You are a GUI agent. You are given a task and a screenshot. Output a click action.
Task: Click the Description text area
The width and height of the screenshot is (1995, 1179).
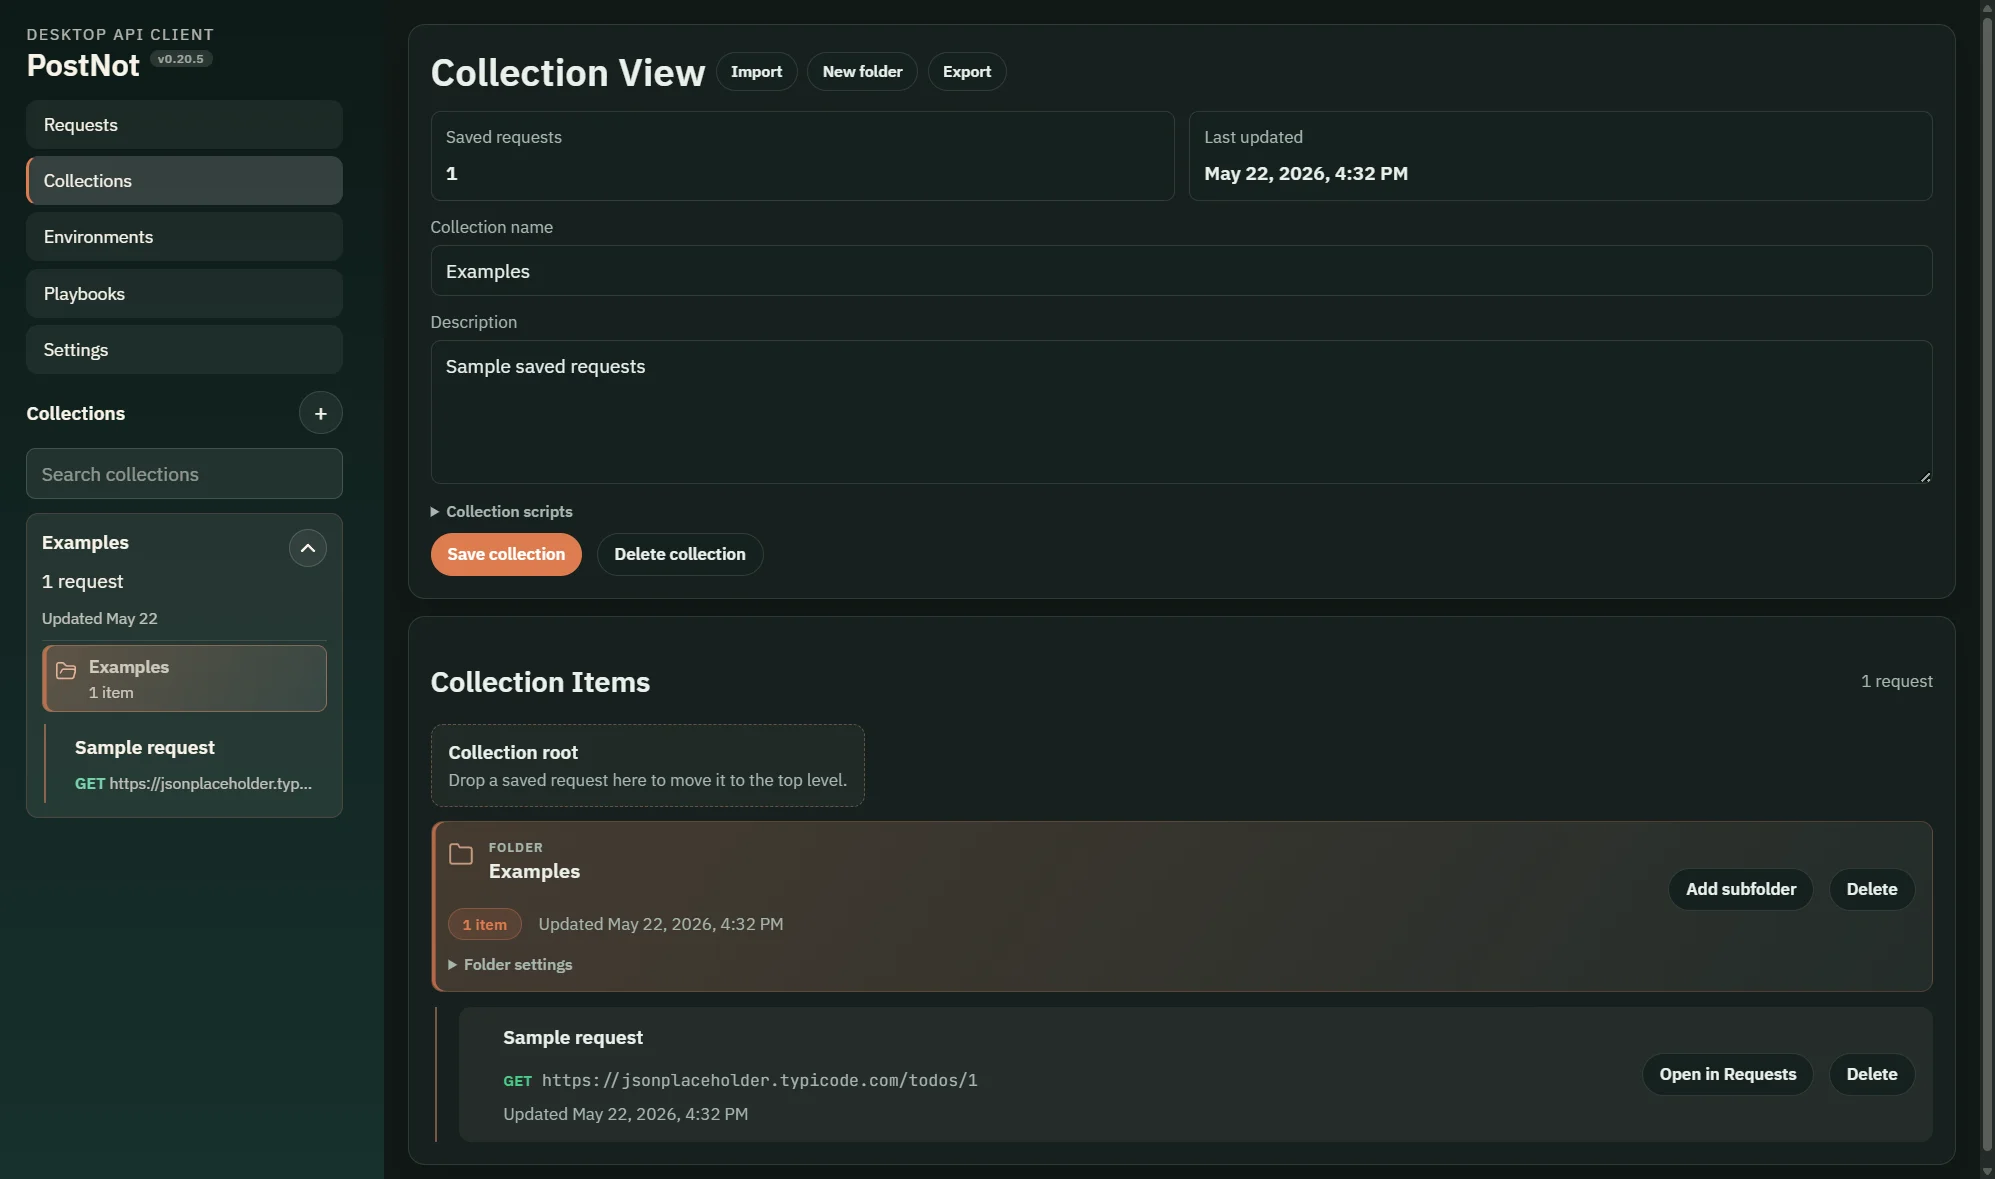(1181, 412)
